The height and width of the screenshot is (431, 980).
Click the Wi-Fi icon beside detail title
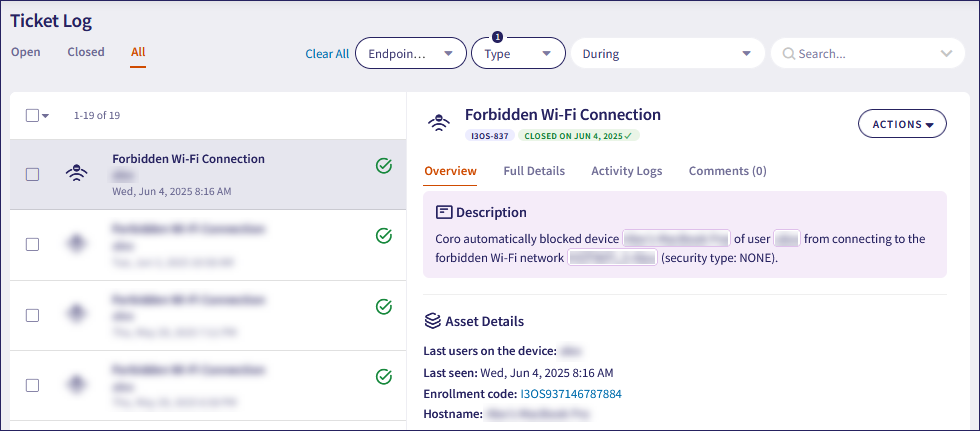[x=438, y=123]
